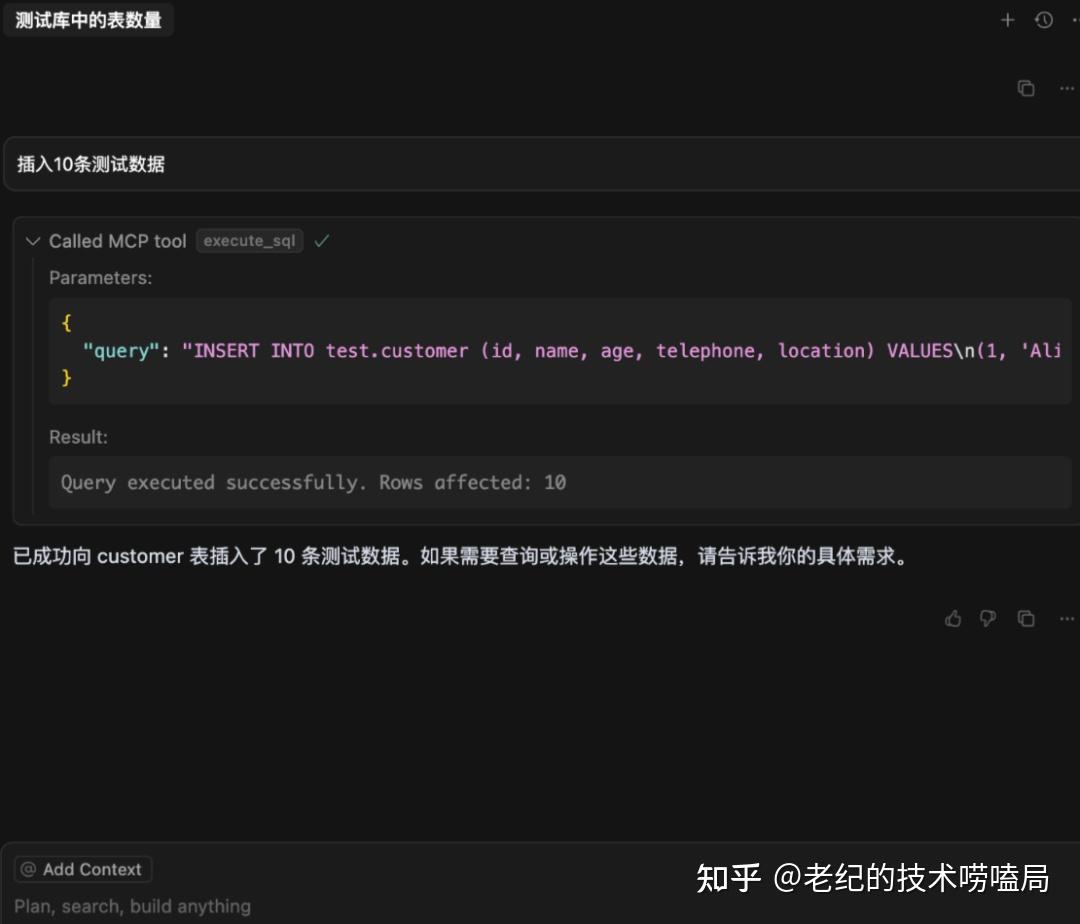Click the green success checkmark
The height and width of the screenshot is (924, 1080).
pyautogui.click(x=322, y=241)
